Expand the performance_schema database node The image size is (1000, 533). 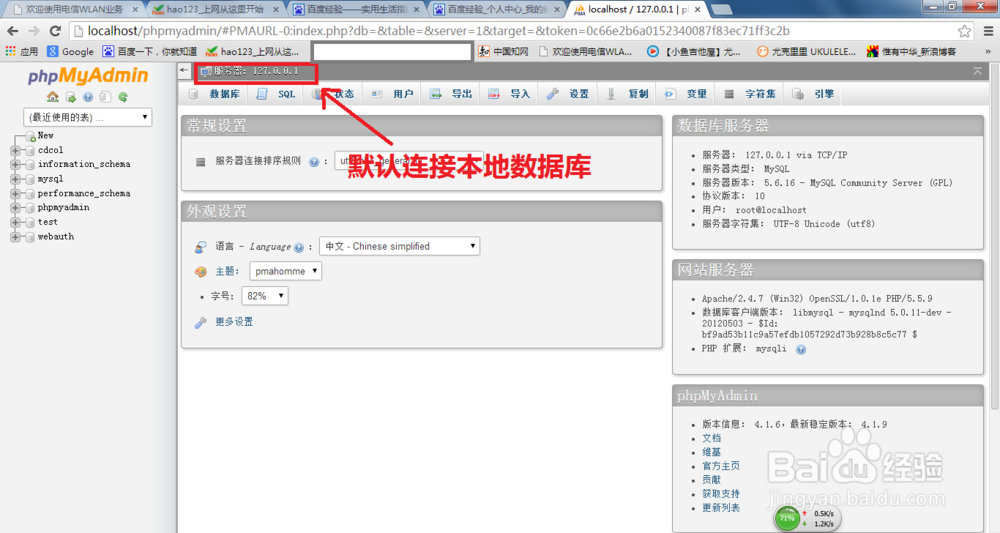tap(15, 193)
